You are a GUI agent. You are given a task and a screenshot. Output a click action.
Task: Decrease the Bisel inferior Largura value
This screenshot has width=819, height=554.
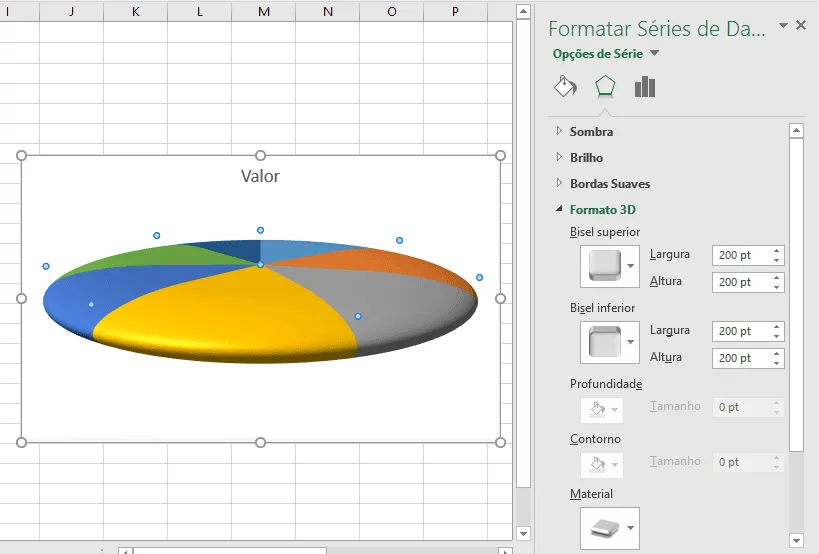click(777, 336)
